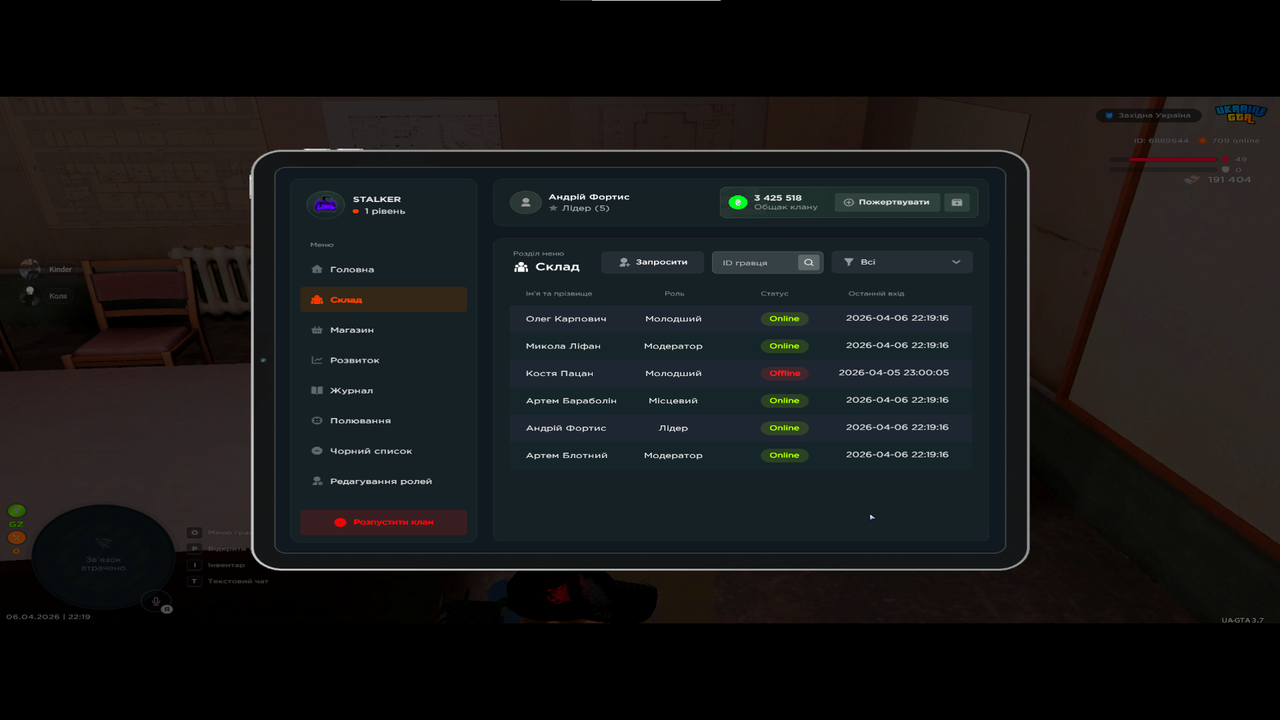Click the Пожертвувати donate button
The image size is (1280, 720).
(x=887, y=202)
